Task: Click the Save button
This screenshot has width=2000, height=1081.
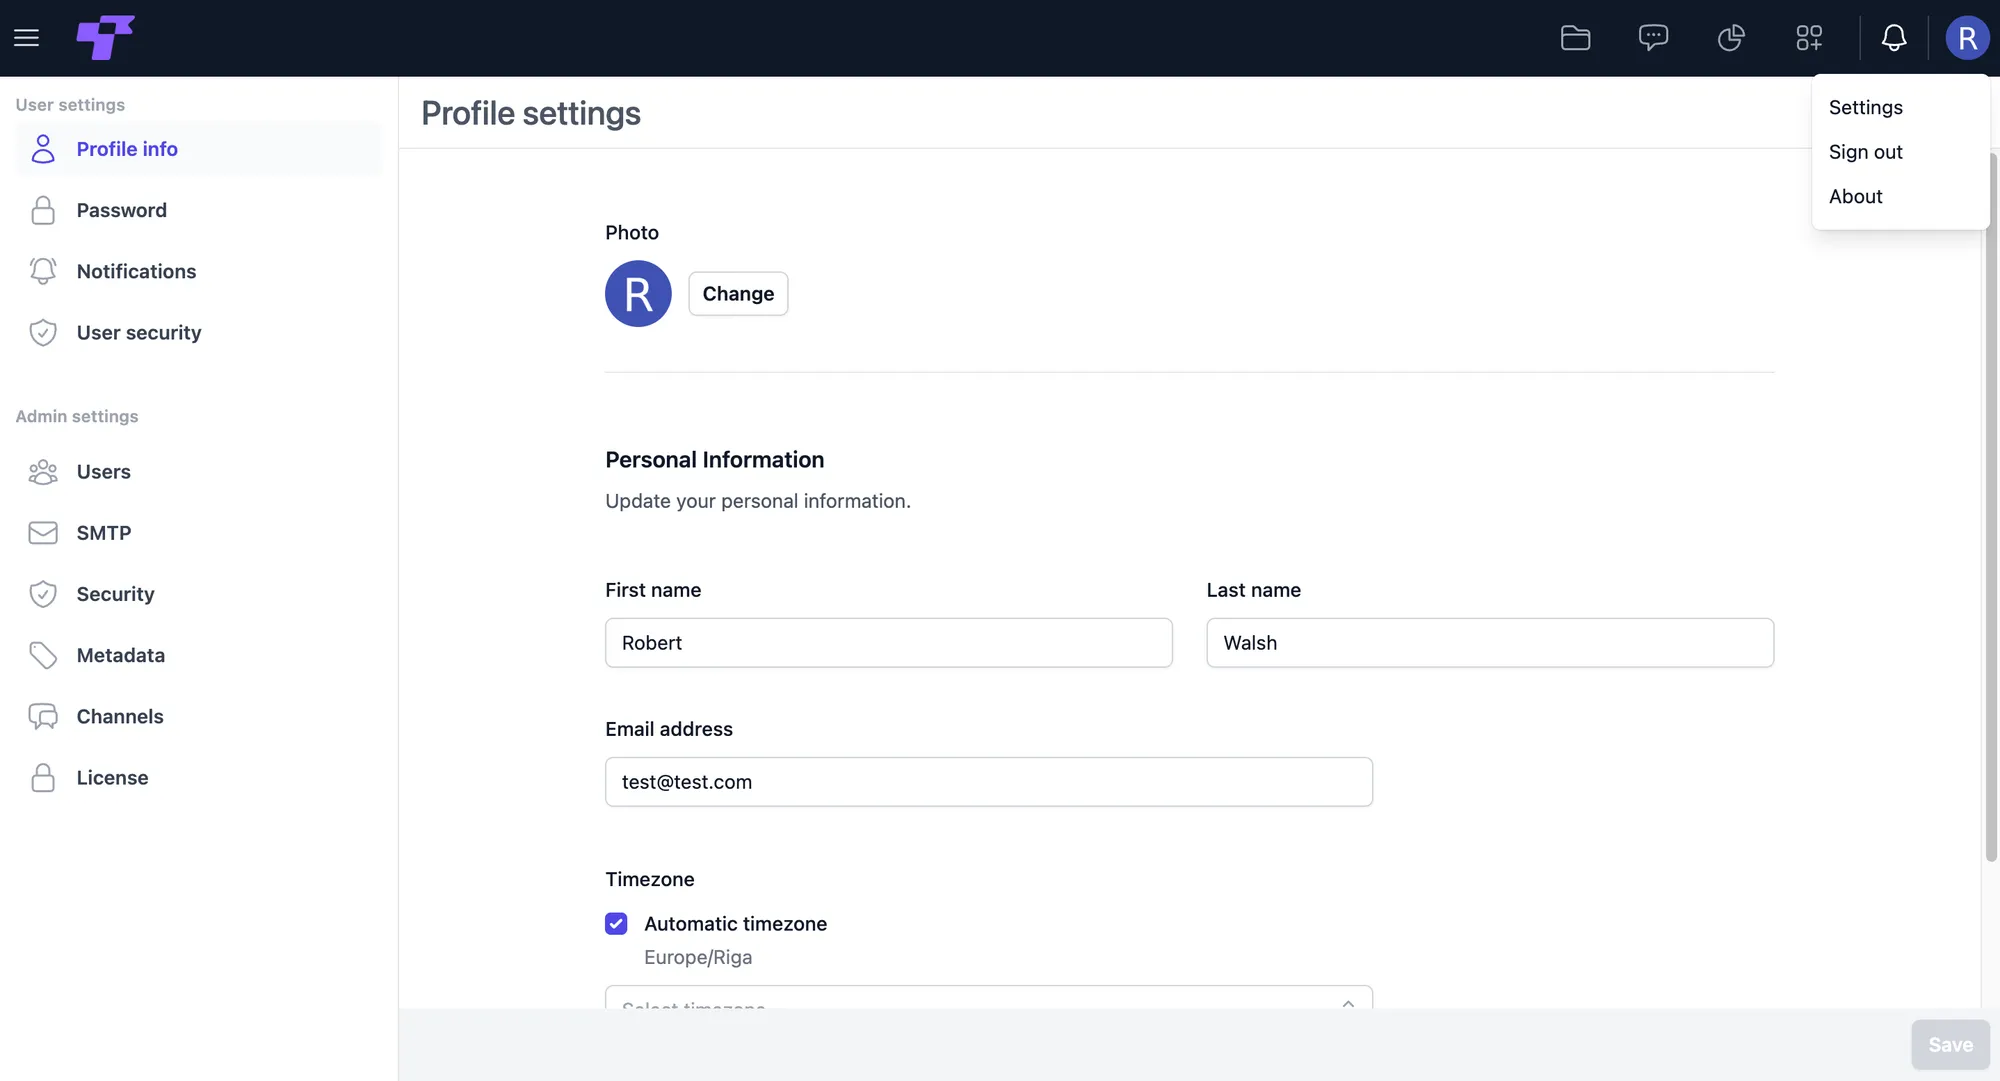Action: click(x=1950, y=1045)
